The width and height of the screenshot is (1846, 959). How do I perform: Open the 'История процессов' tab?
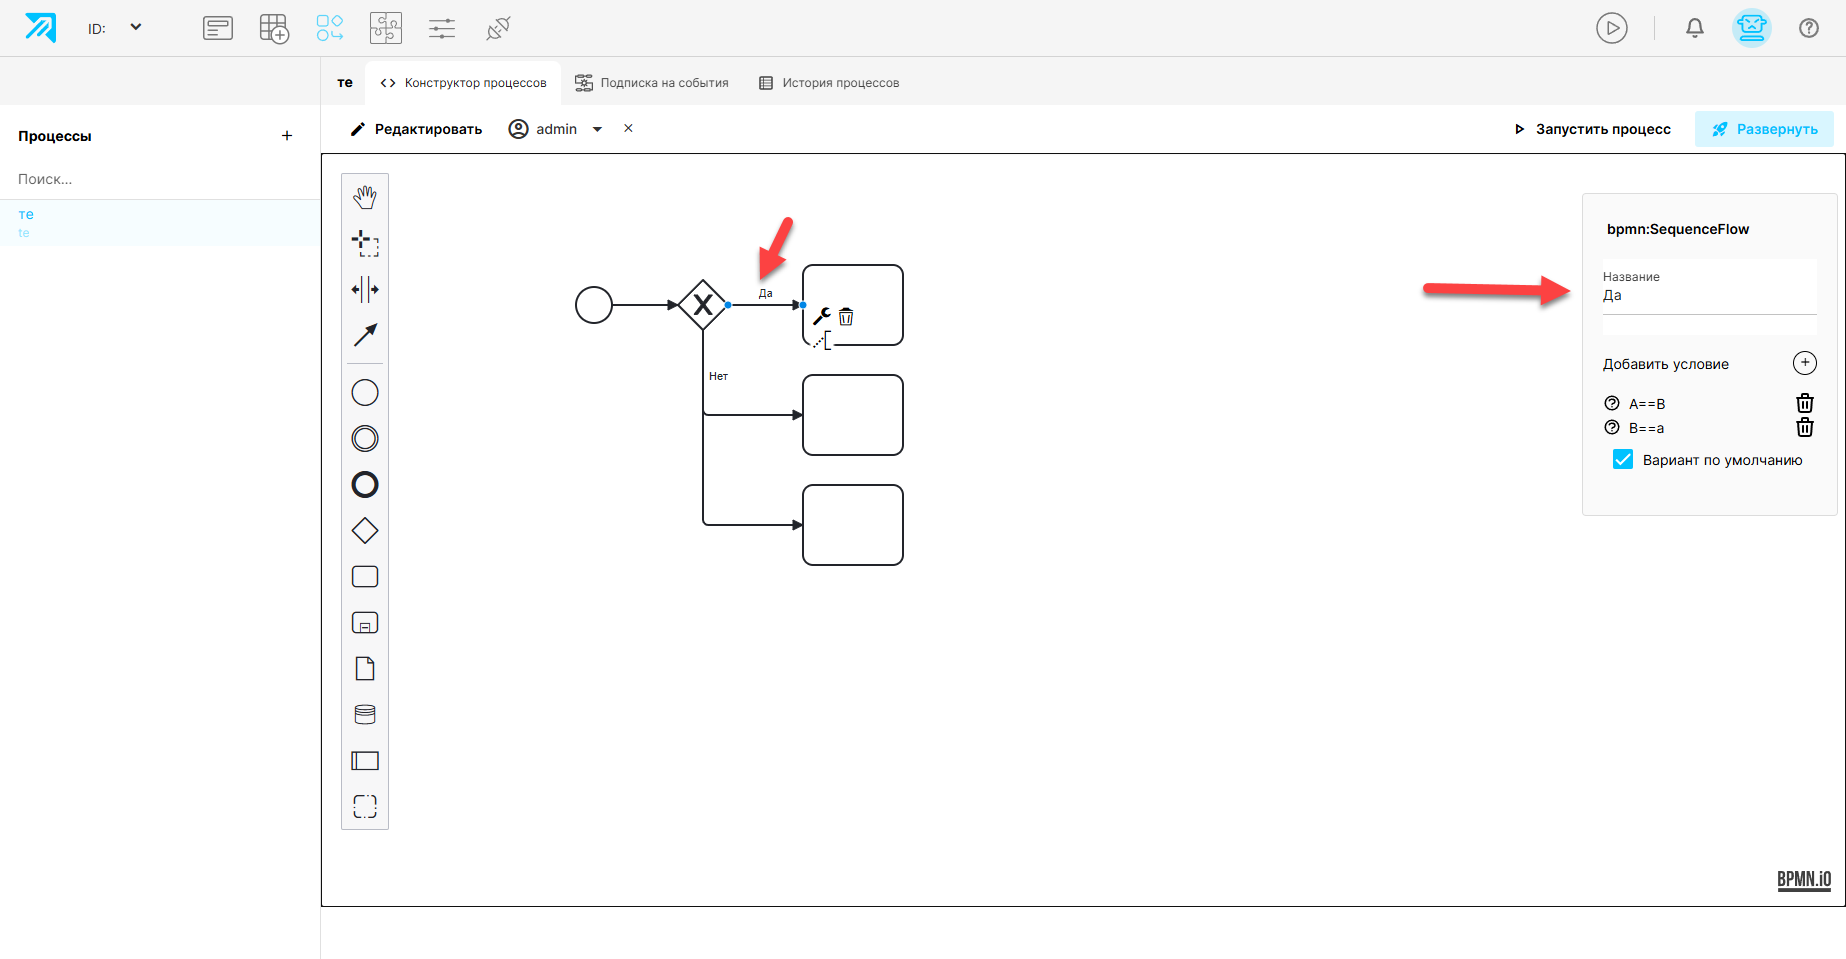829,83
